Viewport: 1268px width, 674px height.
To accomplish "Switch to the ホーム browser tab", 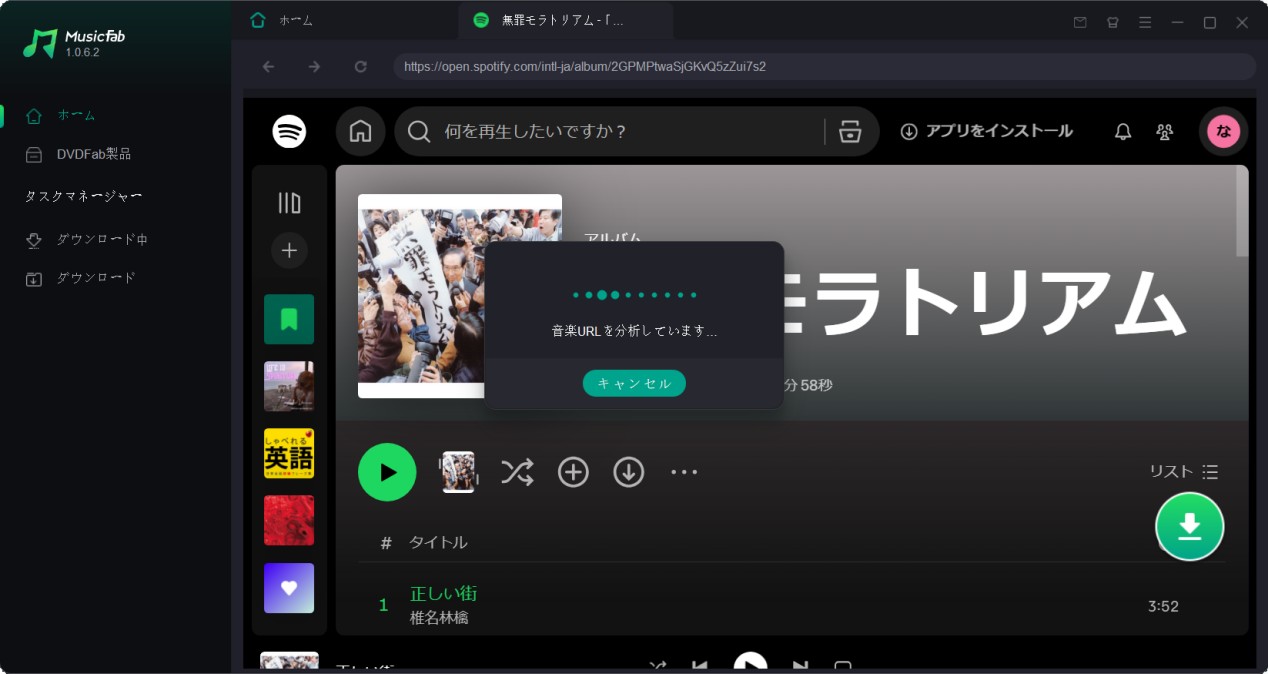I will click(296, 19).
